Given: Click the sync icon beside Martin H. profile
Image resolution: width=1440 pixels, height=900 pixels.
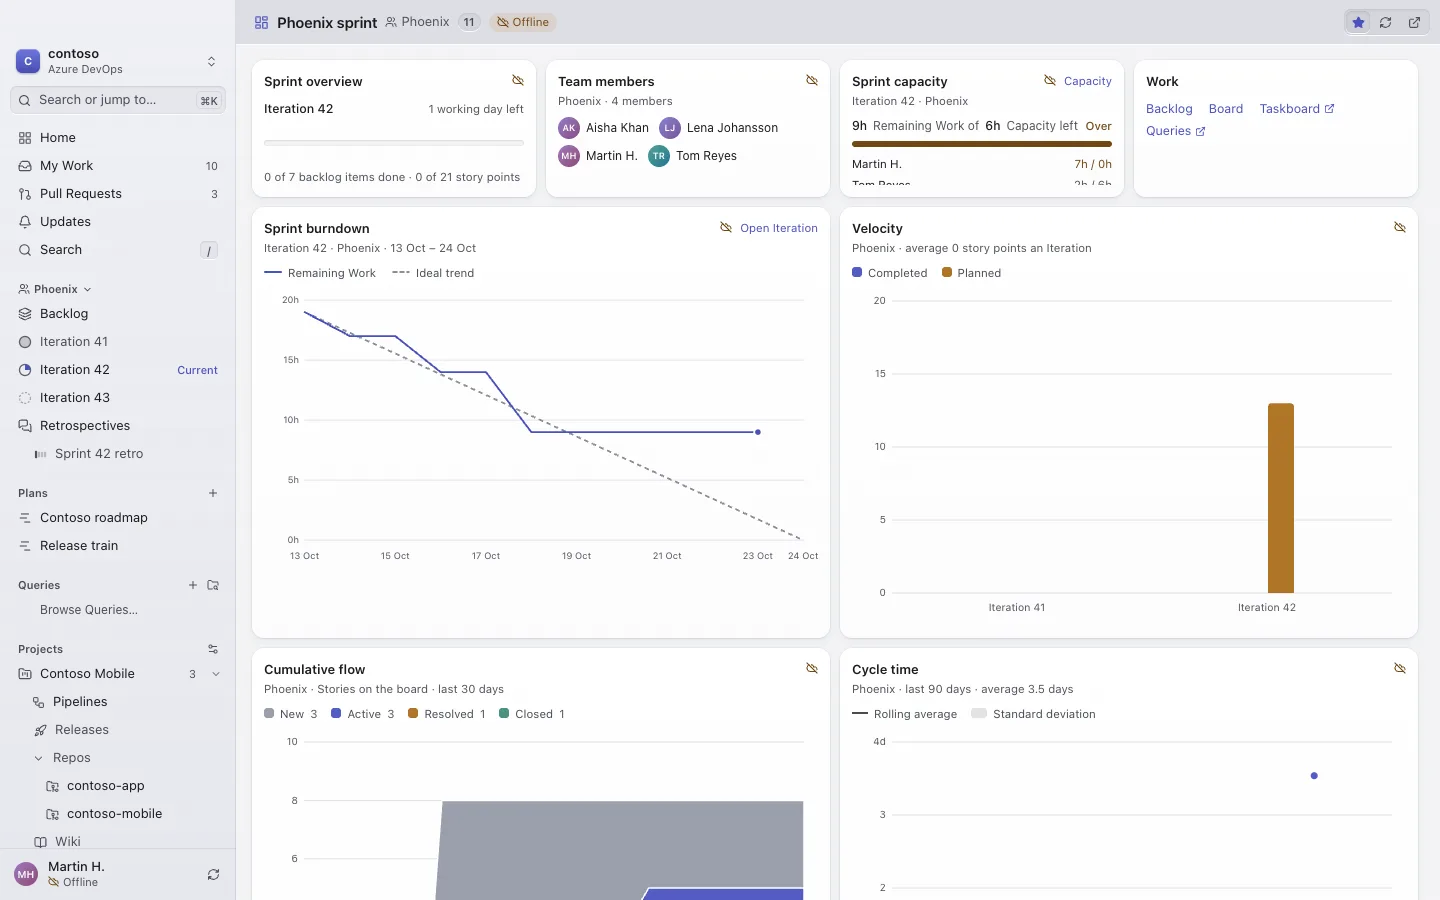Looking at the screenshot, I should click(213, 874).
